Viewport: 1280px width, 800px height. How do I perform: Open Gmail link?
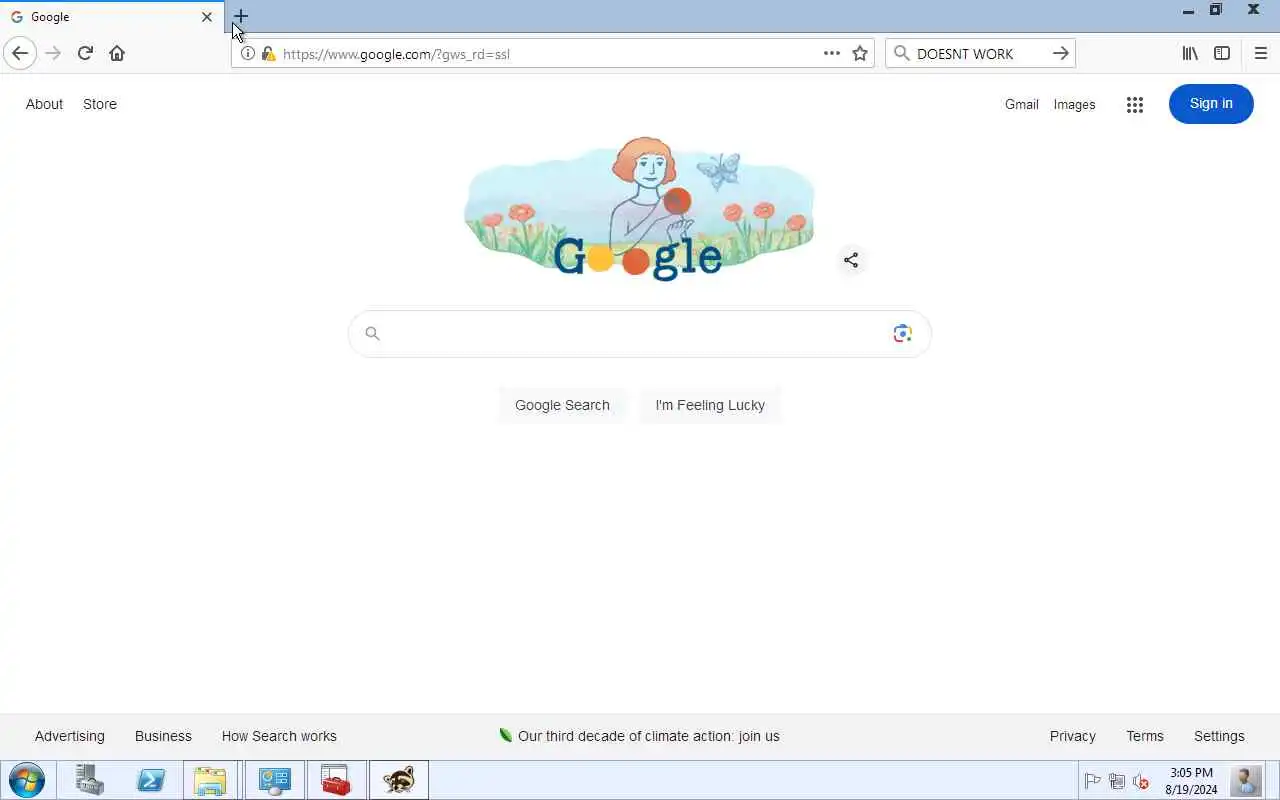[x=1022, y=104]
